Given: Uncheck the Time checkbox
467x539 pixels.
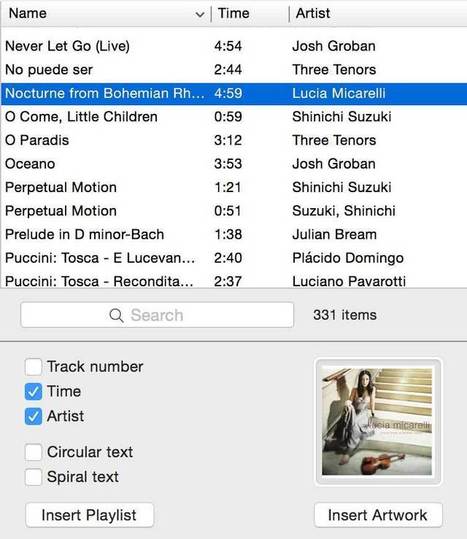Looking at the screenshot, I should click(x=33, y=392).
